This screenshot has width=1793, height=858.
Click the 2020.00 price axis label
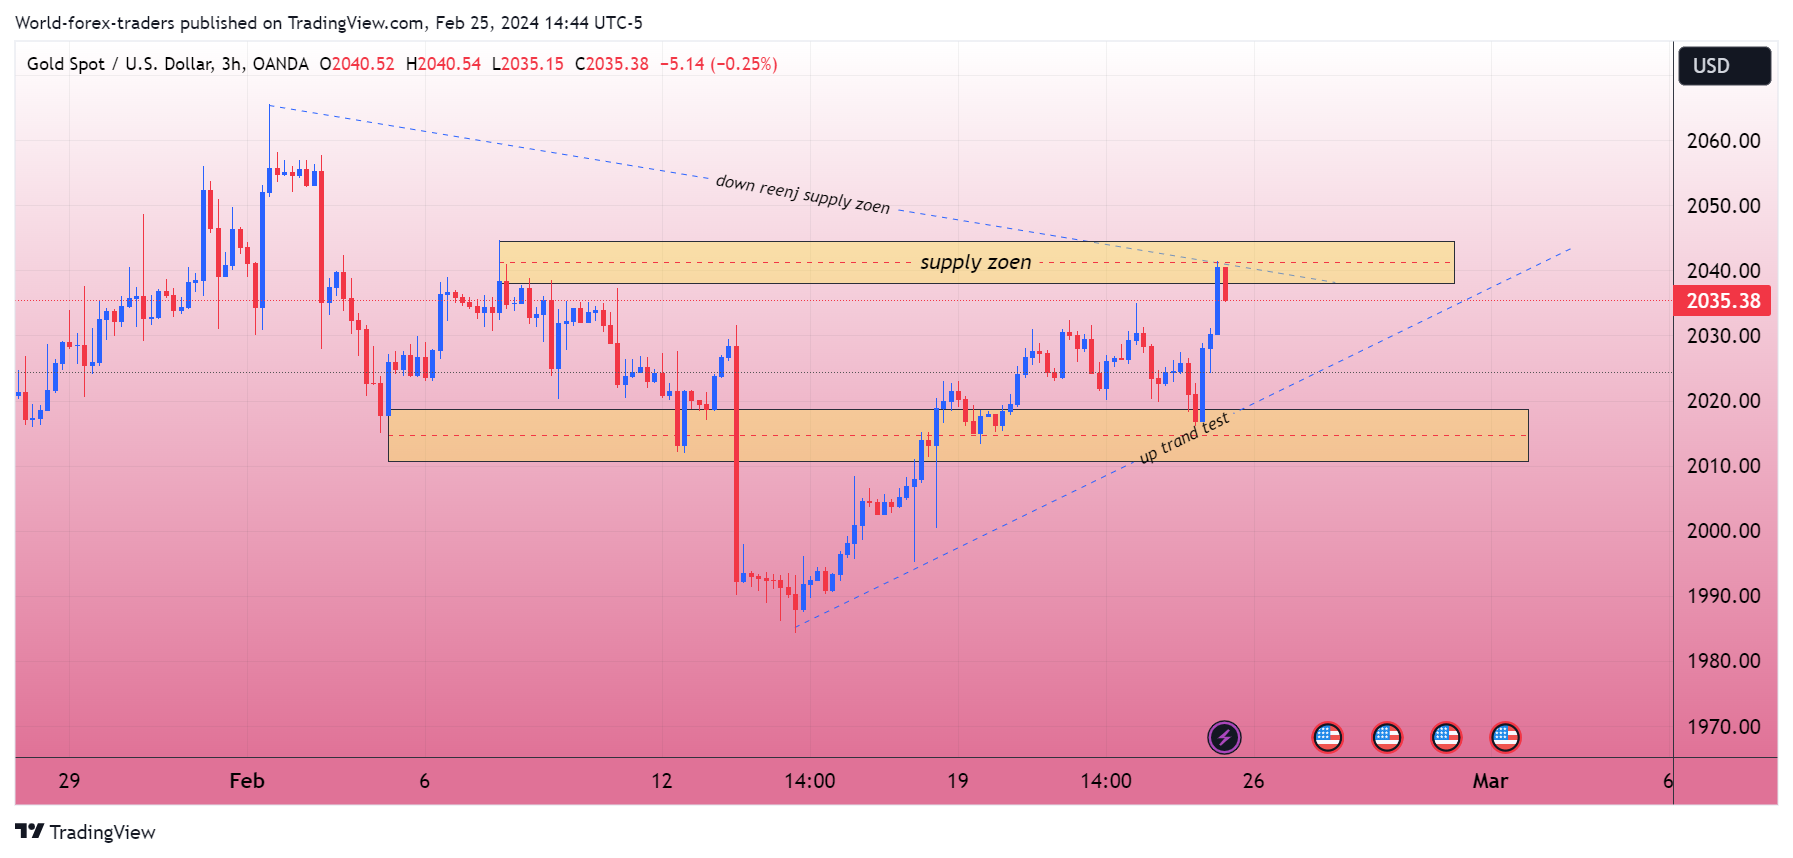click(1723, 401)
